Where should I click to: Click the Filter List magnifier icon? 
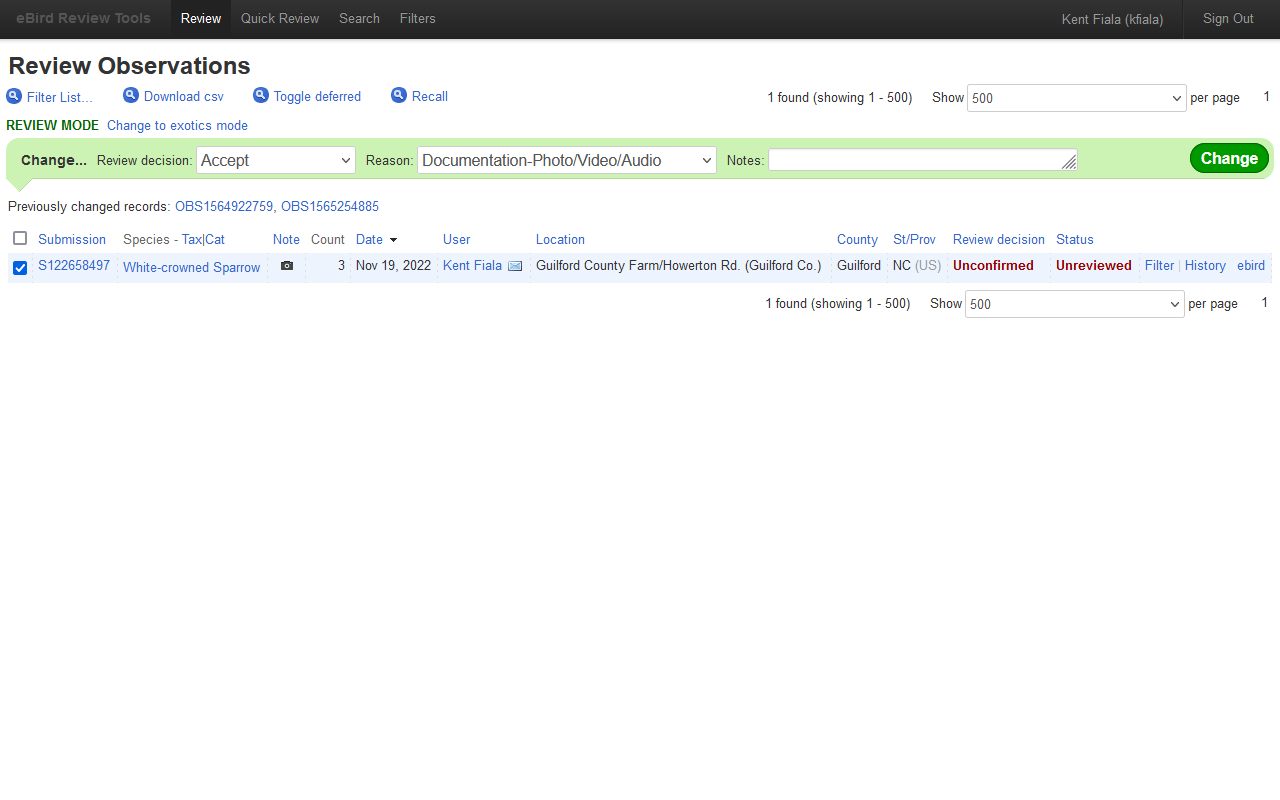coord(14,96)
